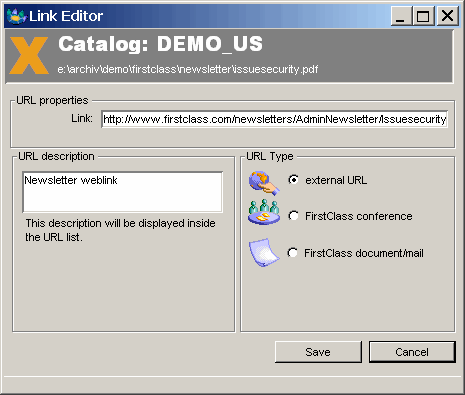Save the link settings
This screenshot has height=395, width=465.
(318, 352)
